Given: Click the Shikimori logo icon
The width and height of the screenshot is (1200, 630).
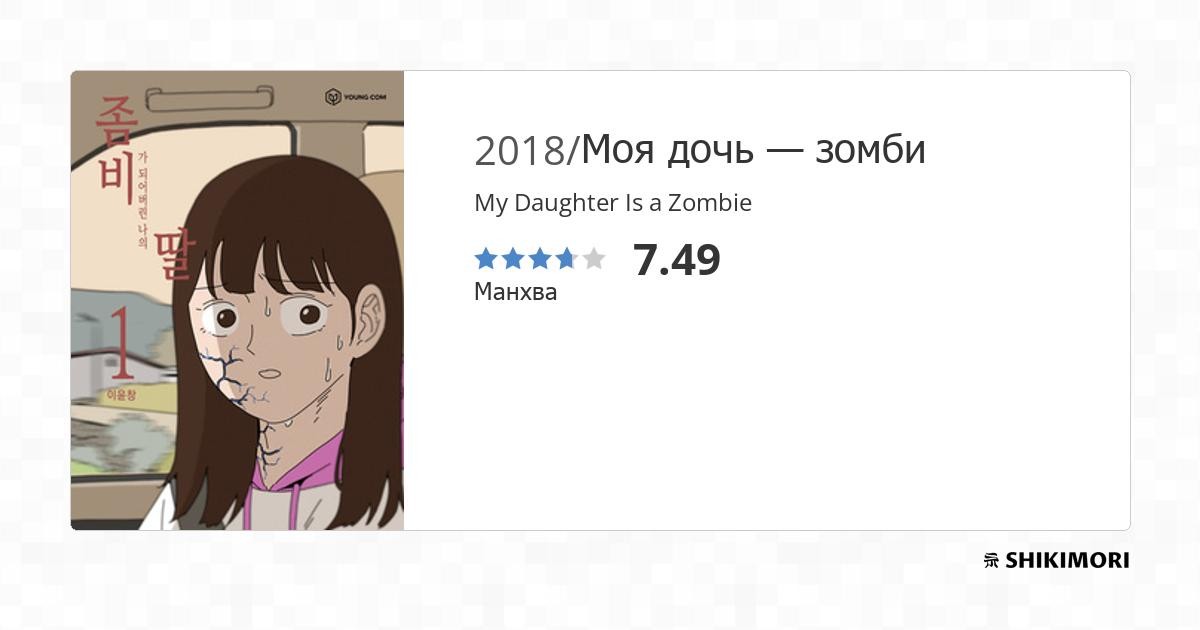Looking at the screenshot, I should (991, 561).
